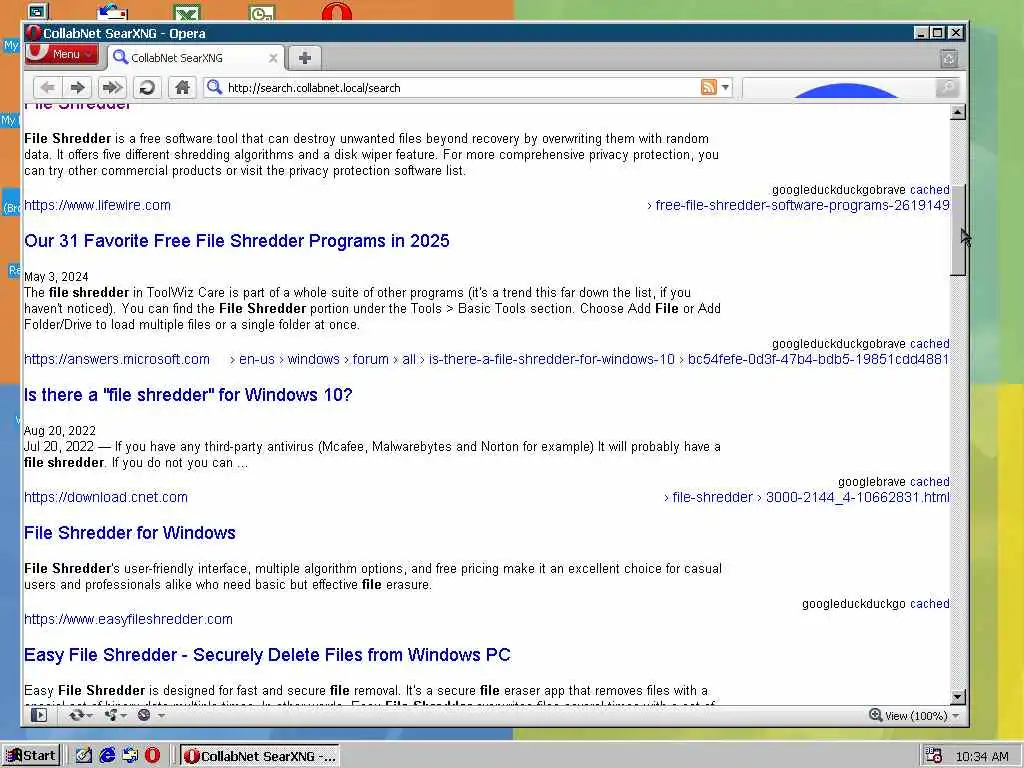The width and height of the screenshot is (1024, 768).
Task: Click the scrollbar up arrow
Action: (957, 112)
